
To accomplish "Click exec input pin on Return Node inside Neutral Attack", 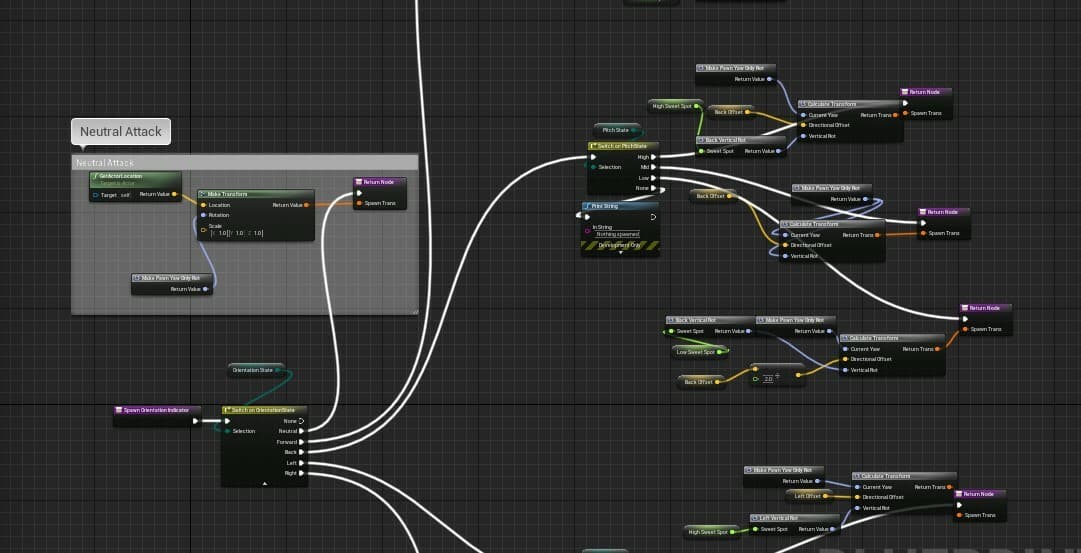I will click(359, 193).
